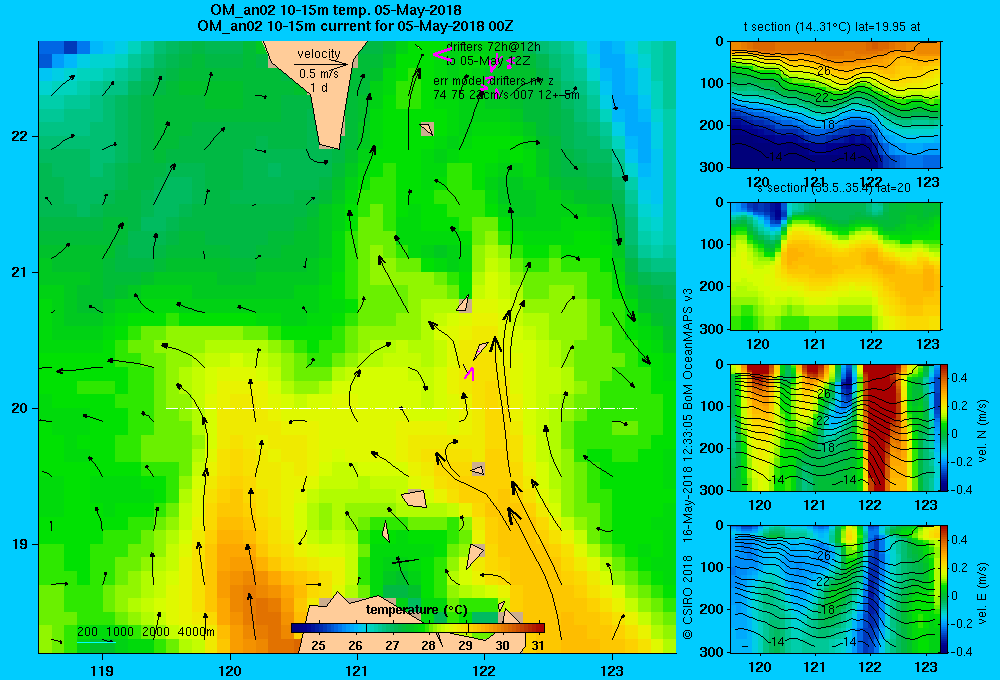
Task: Click the subtitle 'OM_an02 10-15m current for 05-May-2018 00Z'
Action: click(355, 26)
